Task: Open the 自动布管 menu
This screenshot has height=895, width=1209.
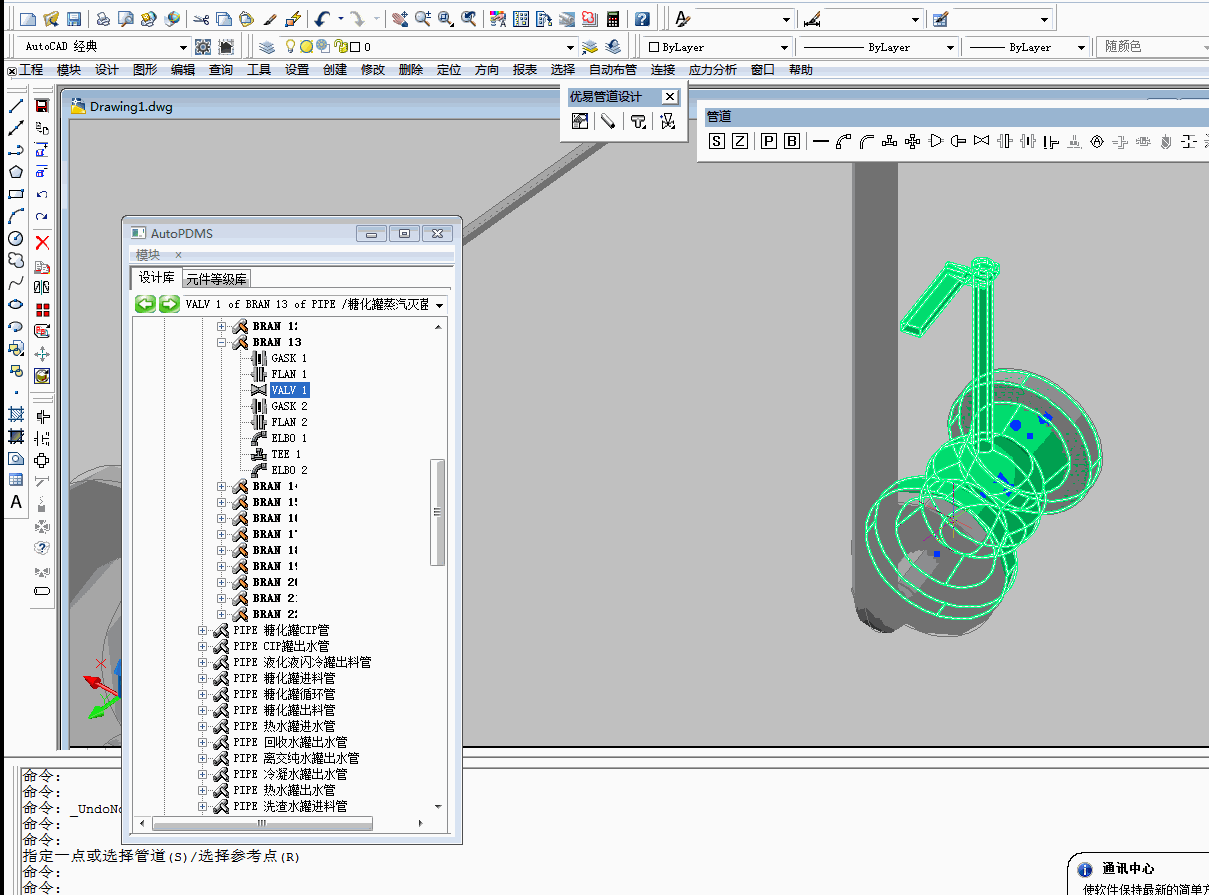Action: point(613,70)
